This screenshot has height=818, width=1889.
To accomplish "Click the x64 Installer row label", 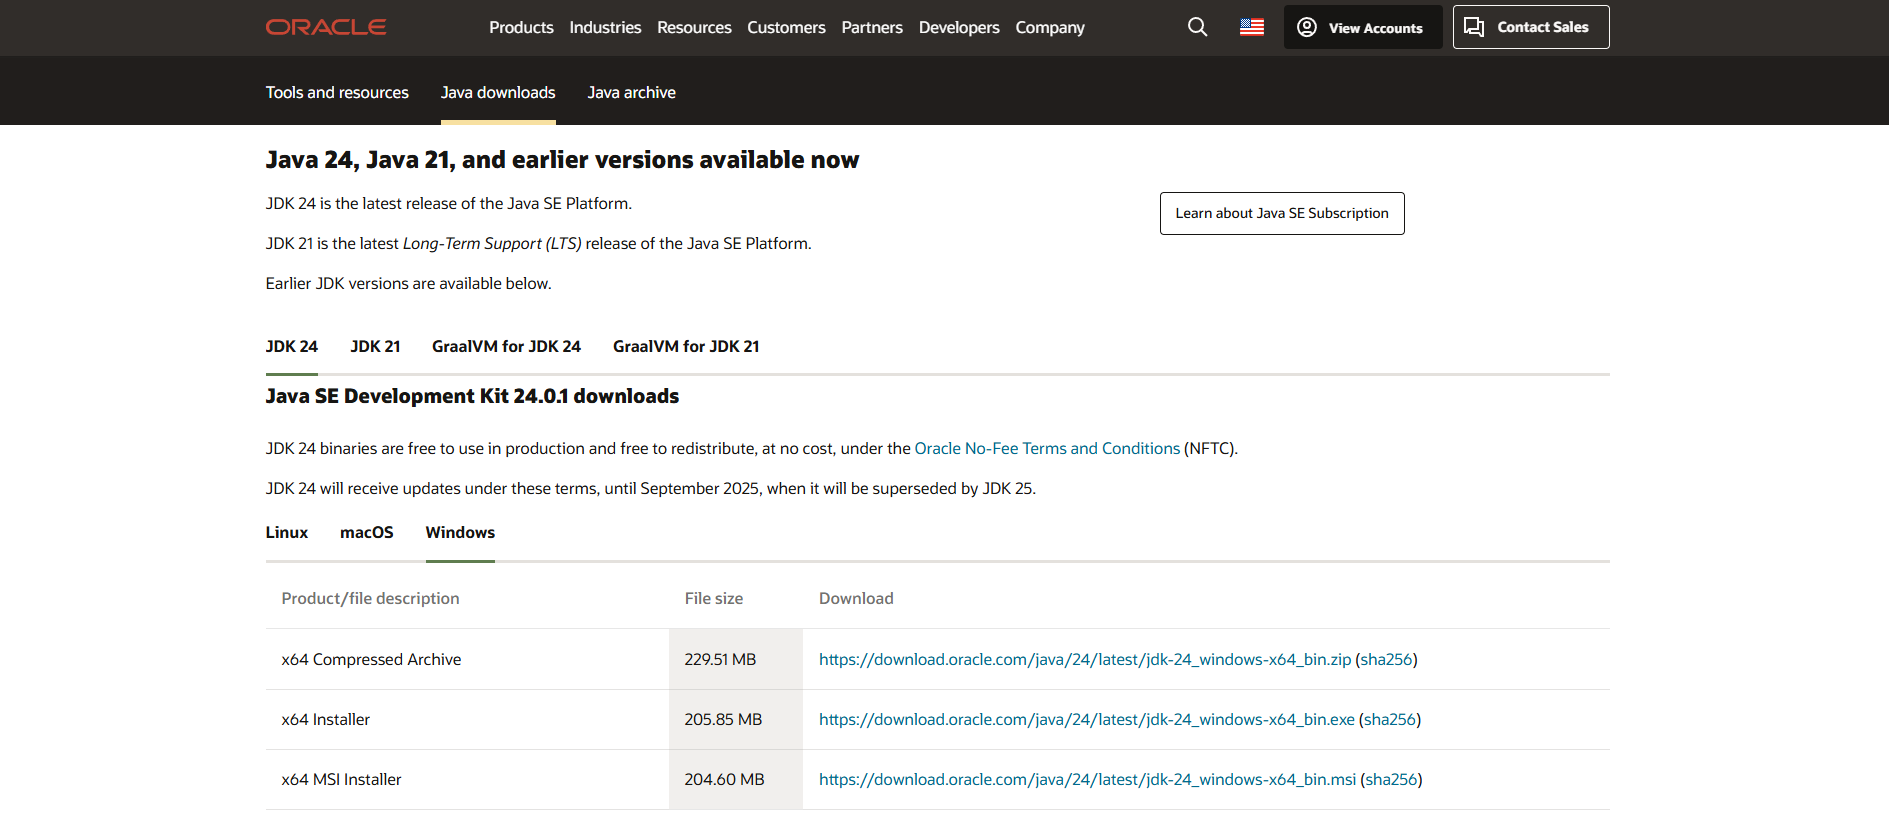I will [326, 719].
